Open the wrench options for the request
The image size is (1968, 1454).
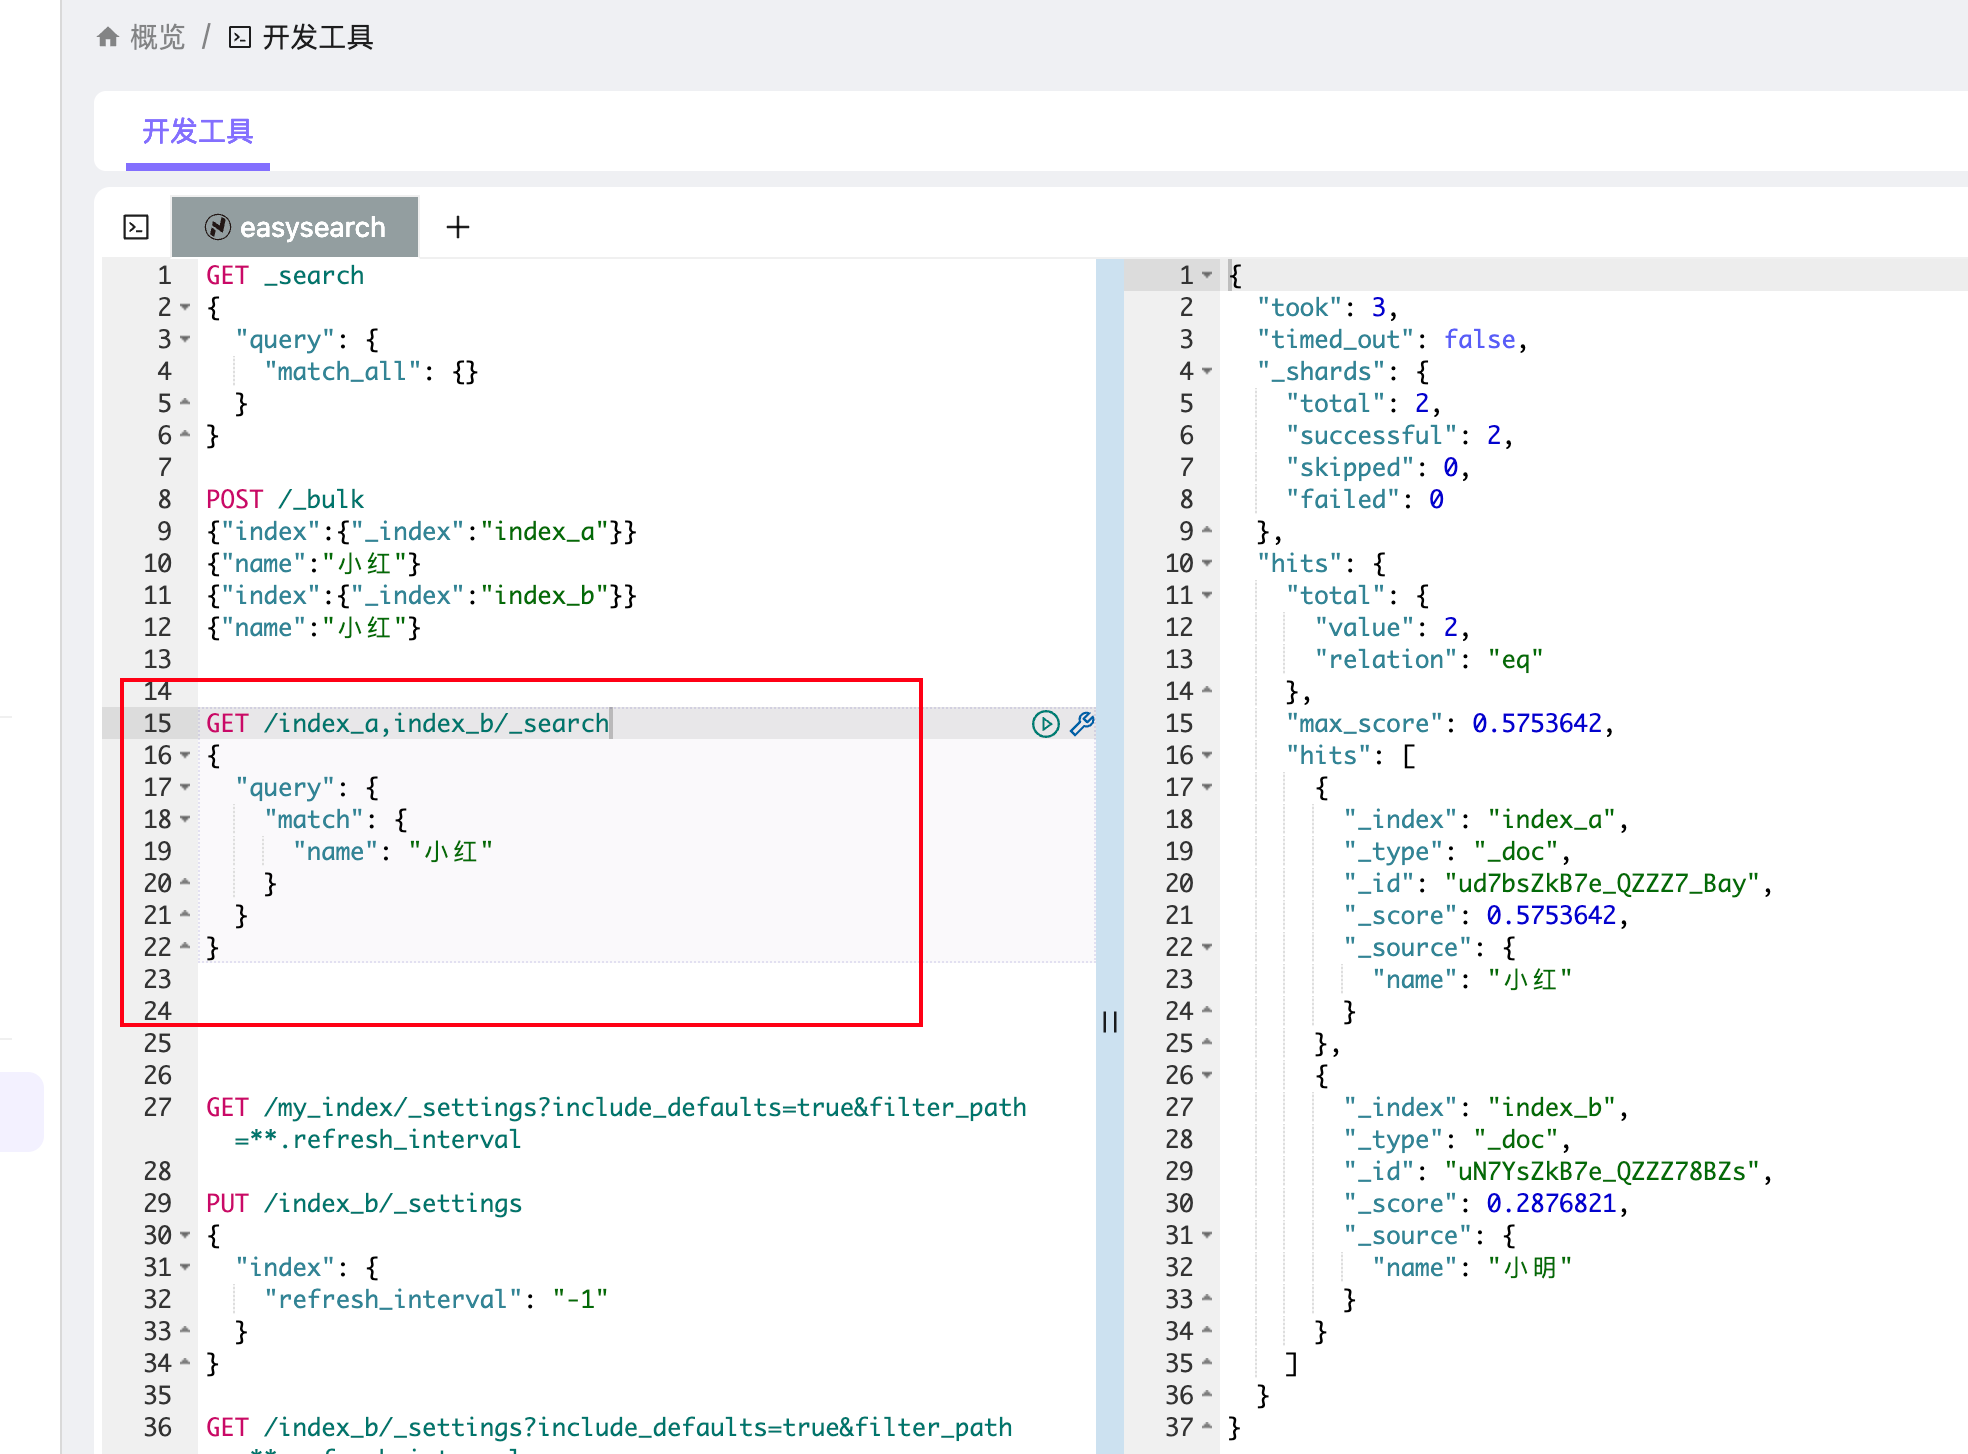1082,724
